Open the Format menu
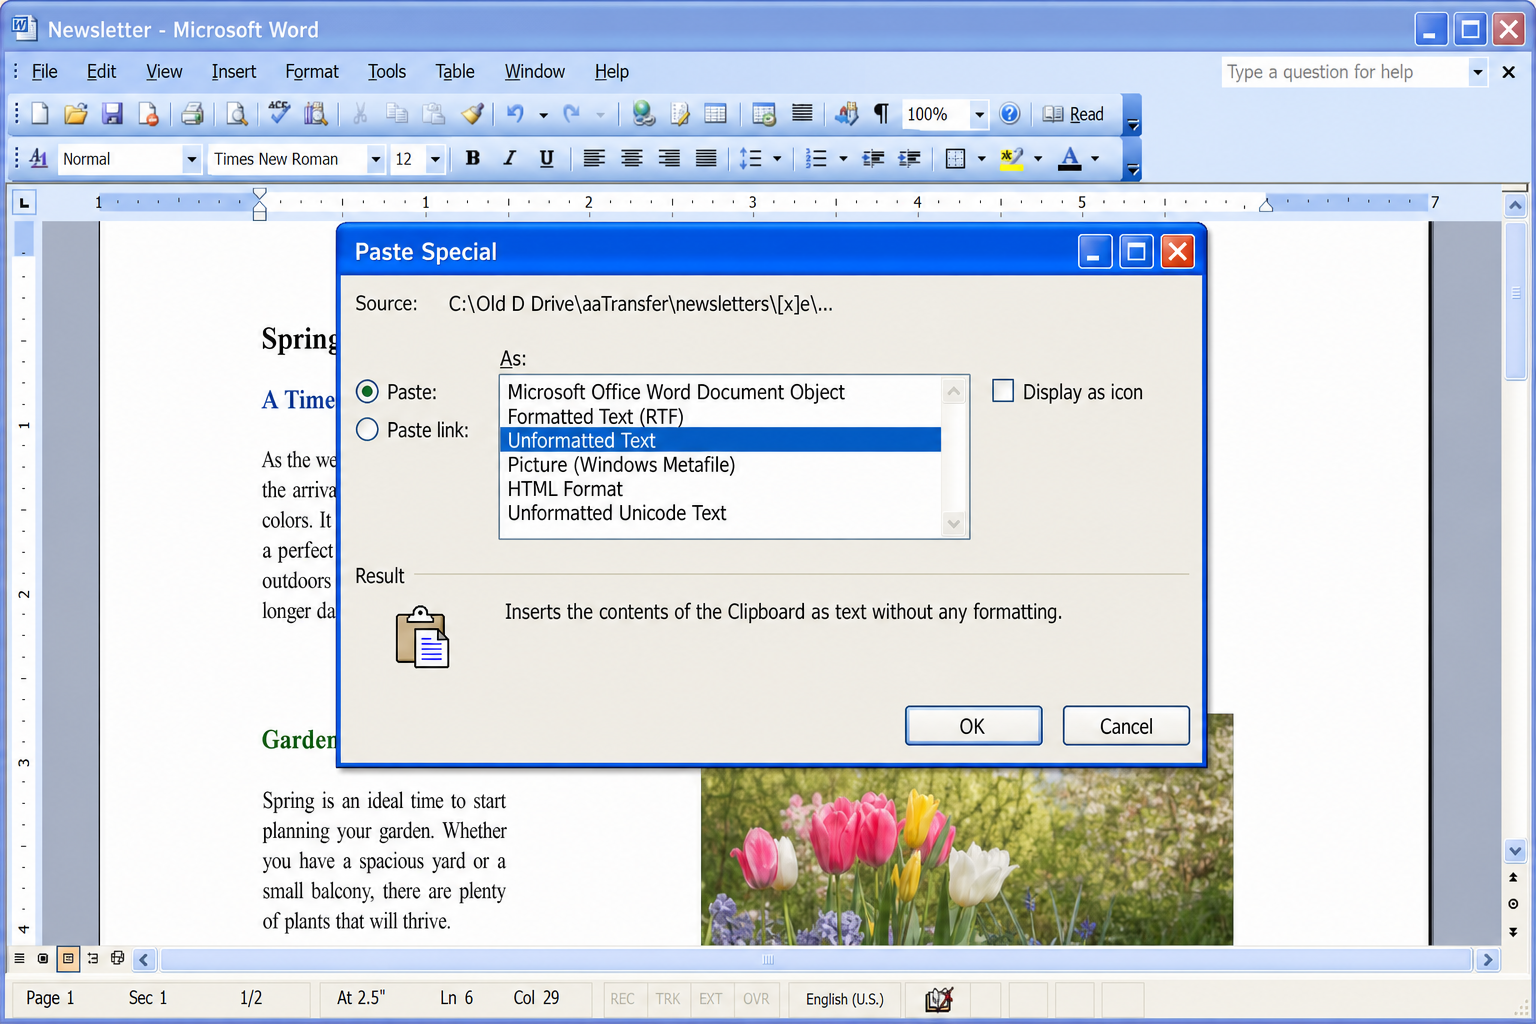Viewport: 1536px width, 1024px height. [311, 71]
